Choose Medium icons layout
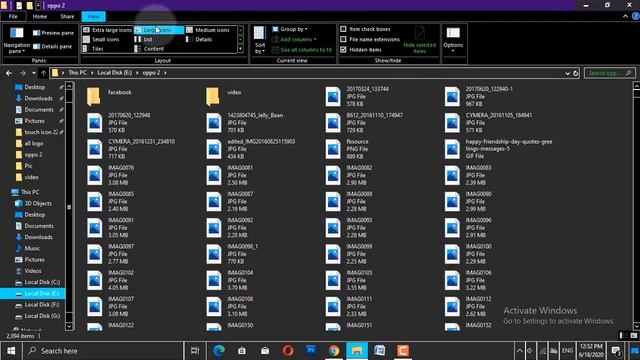This screenshot has height=360, width=640. (208, 30)
